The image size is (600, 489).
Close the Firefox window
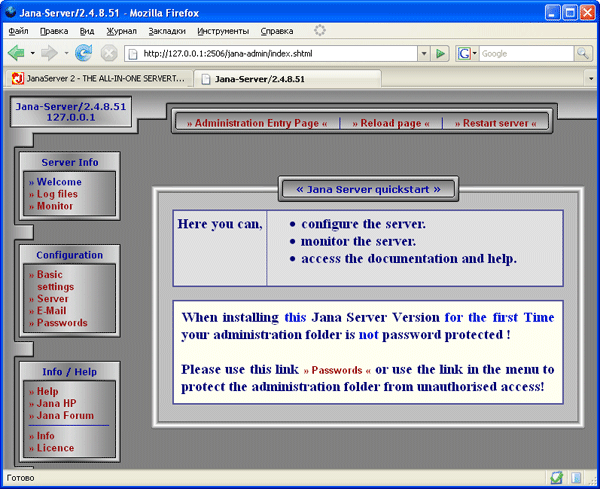pyautogui.click(x=587, y=13)
